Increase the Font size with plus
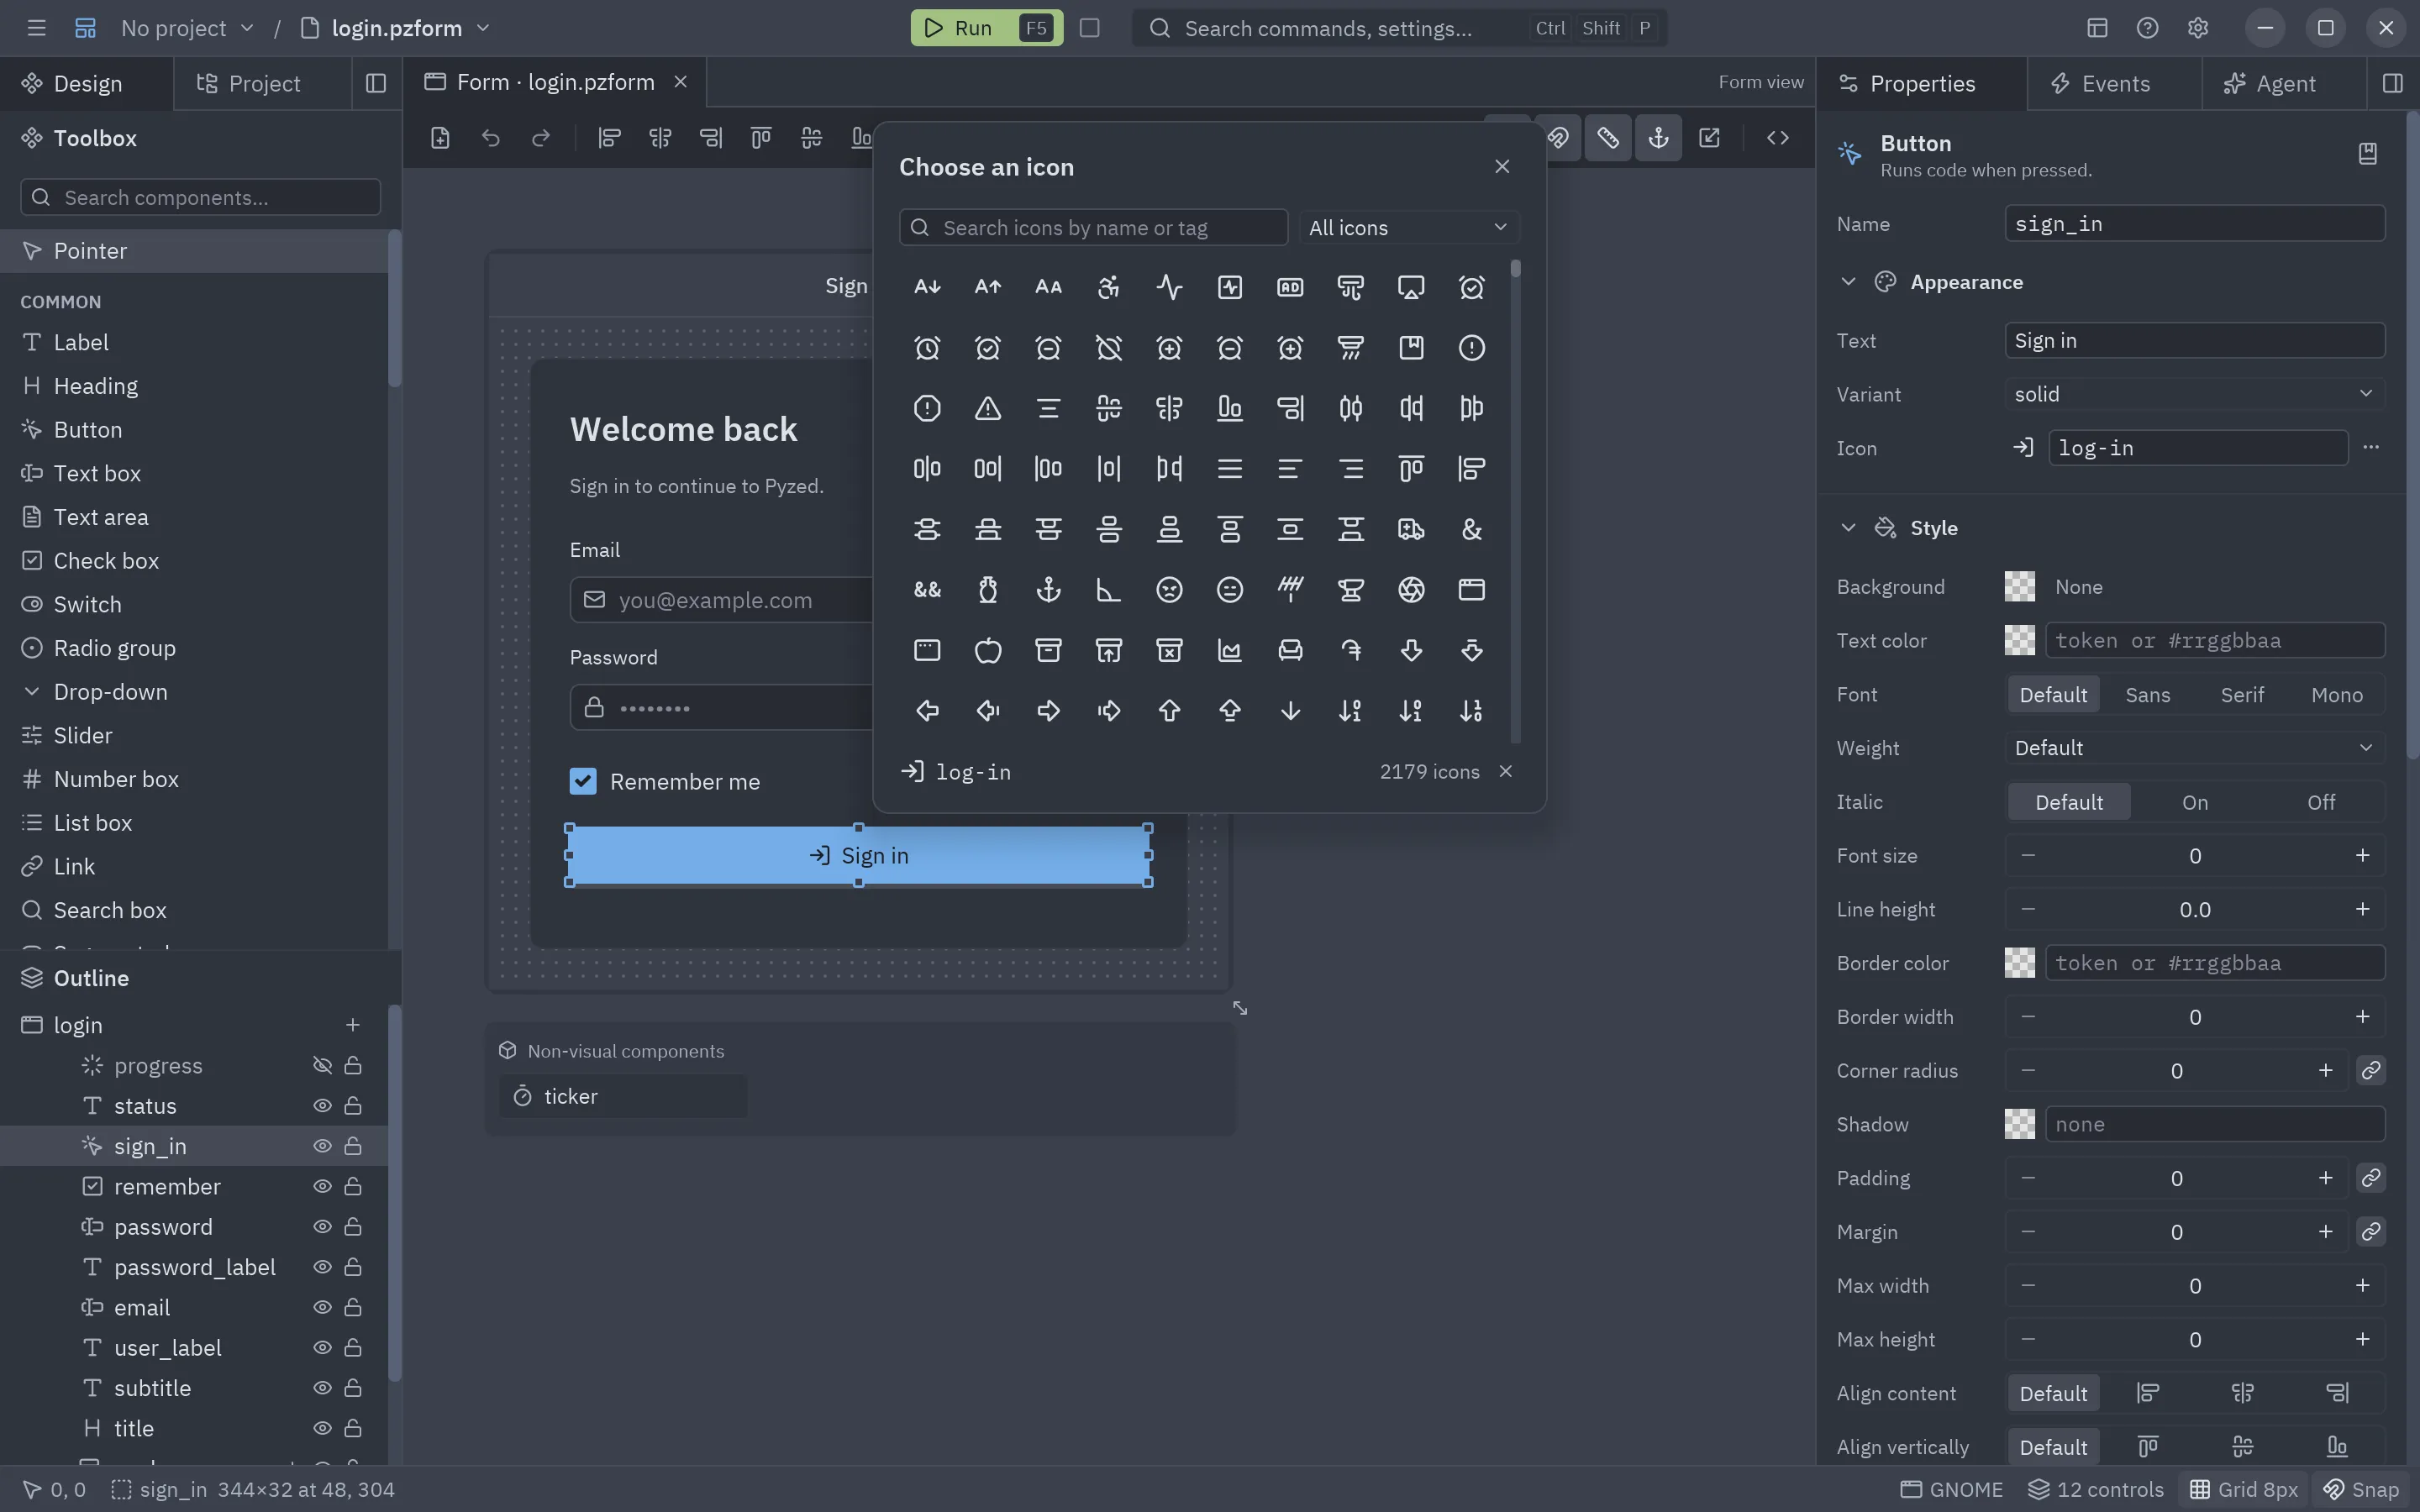The width and height of the screenshot is (2420, 1512). tap(2361, 856)
